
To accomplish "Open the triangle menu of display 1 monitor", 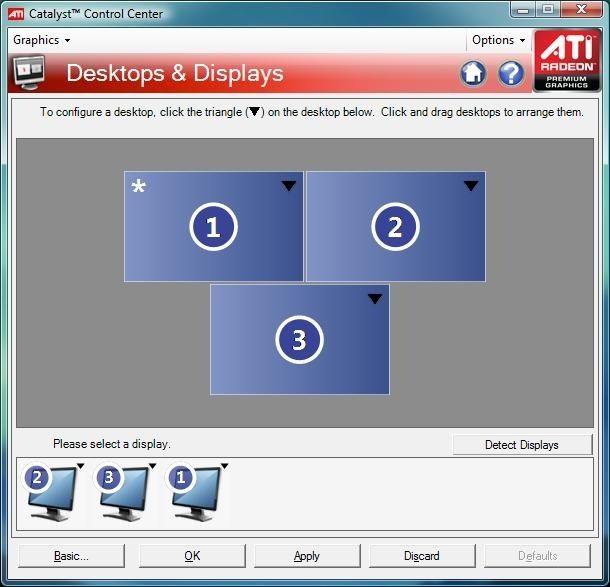I will pyautogui.click(x=224, y=466).
